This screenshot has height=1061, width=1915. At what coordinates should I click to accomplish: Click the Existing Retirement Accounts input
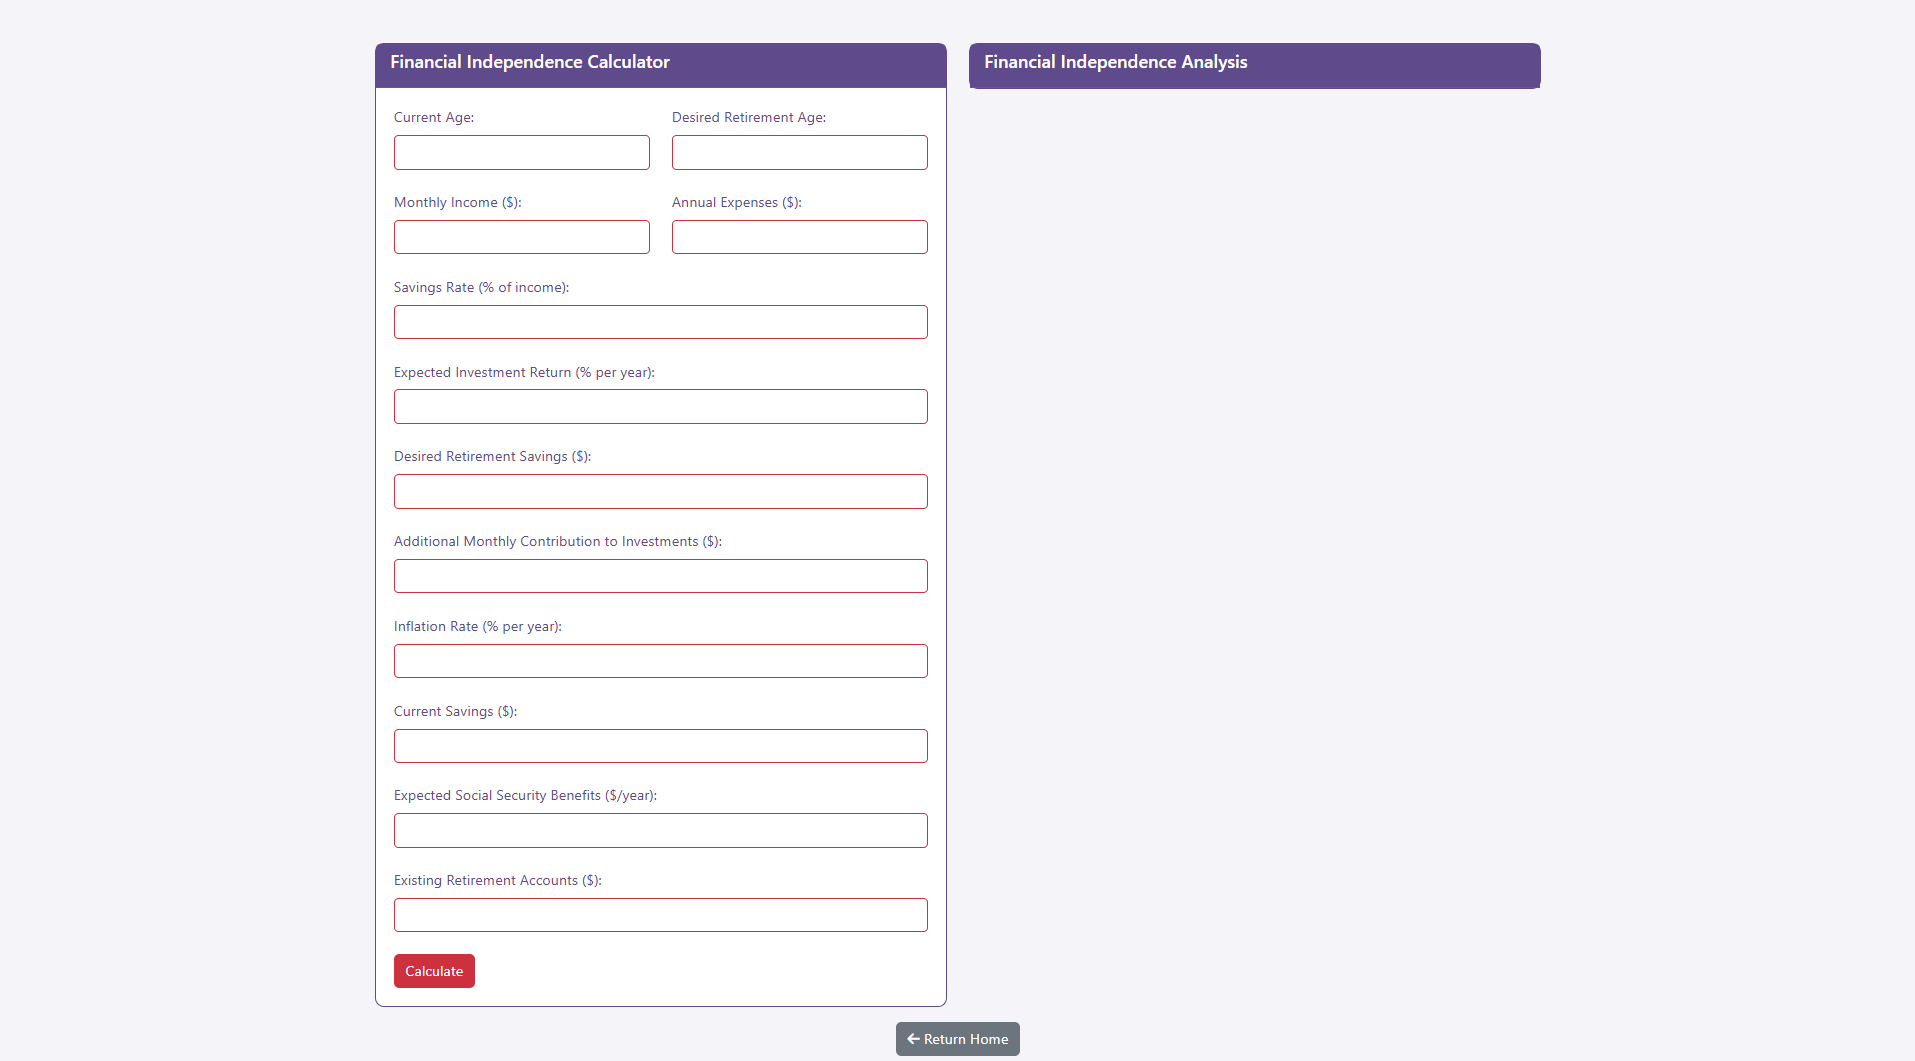click(660, 915)
